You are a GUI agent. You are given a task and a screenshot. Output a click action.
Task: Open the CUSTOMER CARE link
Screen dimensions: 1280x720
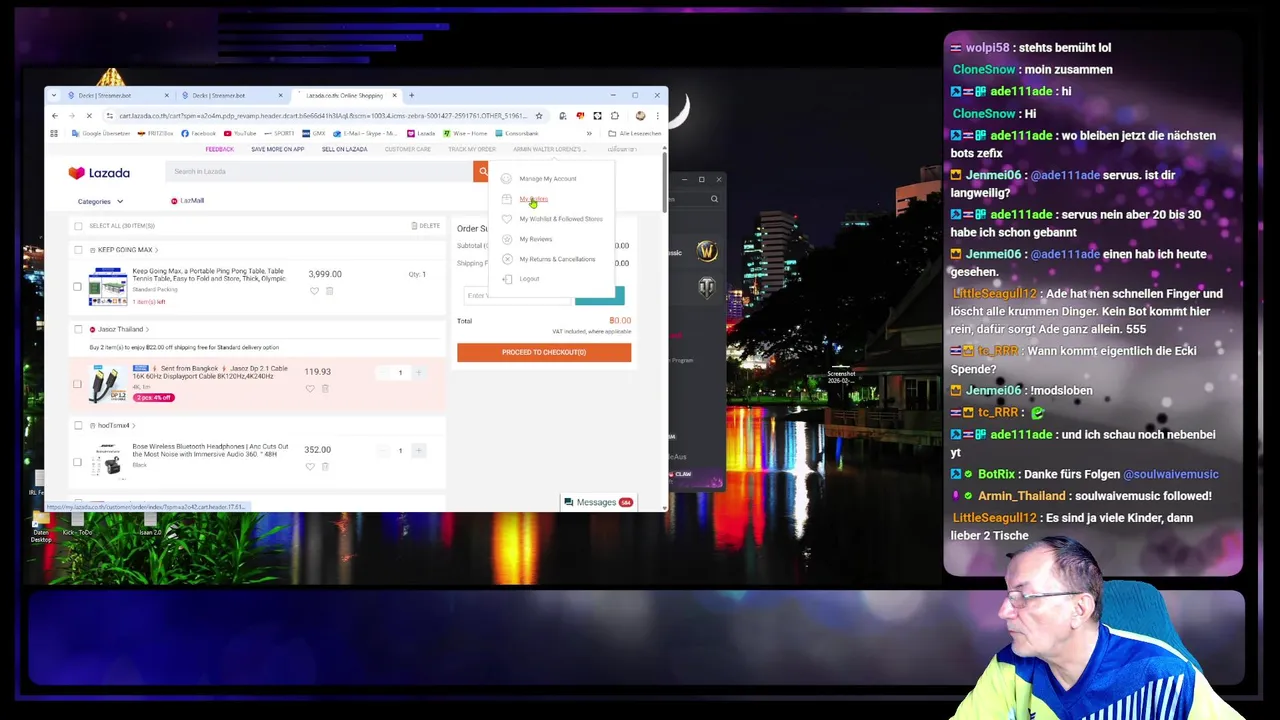tap(408, 149)
